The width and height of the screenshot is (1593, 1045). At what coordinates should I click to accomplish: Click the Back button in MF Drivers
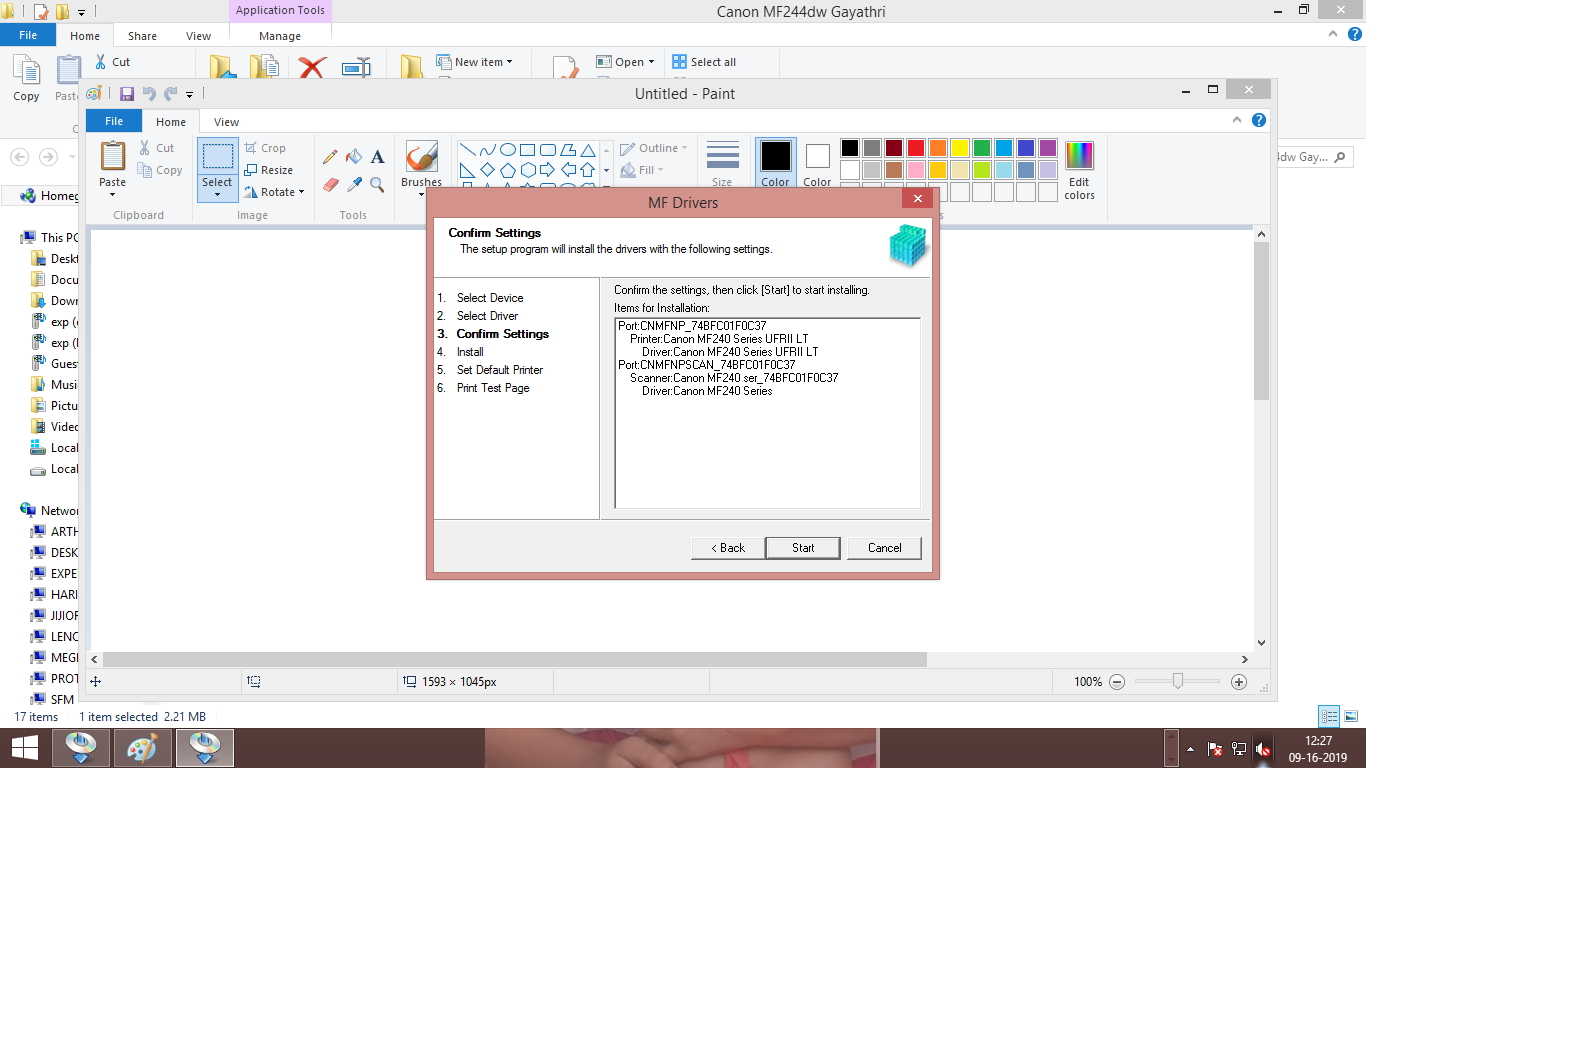(728, 548)
